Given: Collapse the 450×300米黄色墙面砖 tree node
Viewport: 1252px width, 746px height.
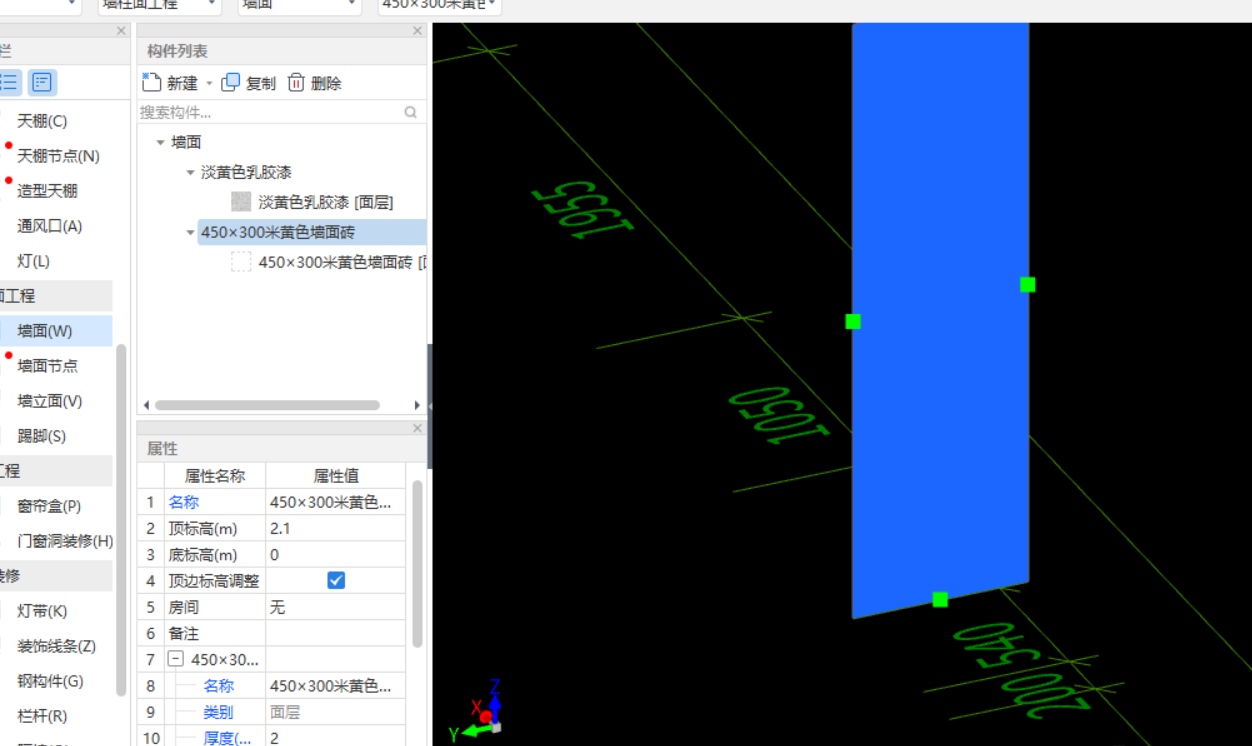Looking at the screenshot, I should coord(190,232).
